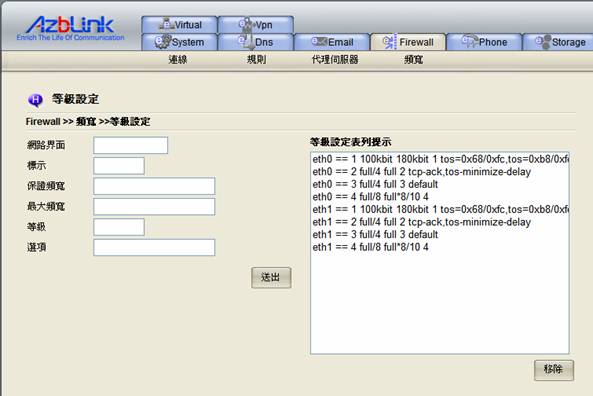Click the System gear icon

click(163, 42)
